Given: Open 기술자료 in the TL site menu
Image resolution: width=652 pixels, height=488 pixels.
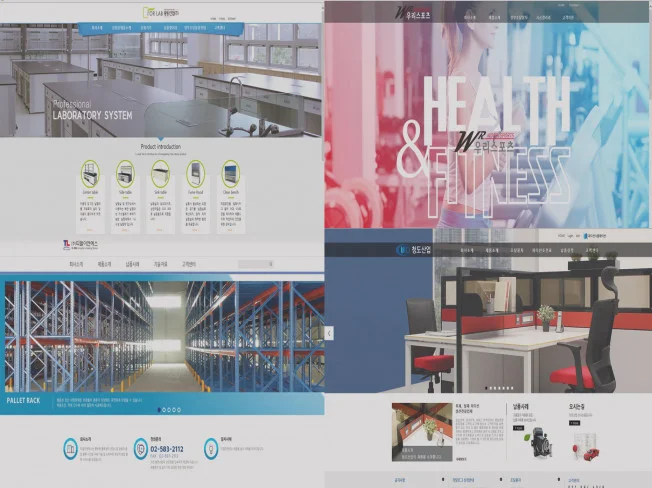Looking at the screenshot, I should tap(160, 264).
